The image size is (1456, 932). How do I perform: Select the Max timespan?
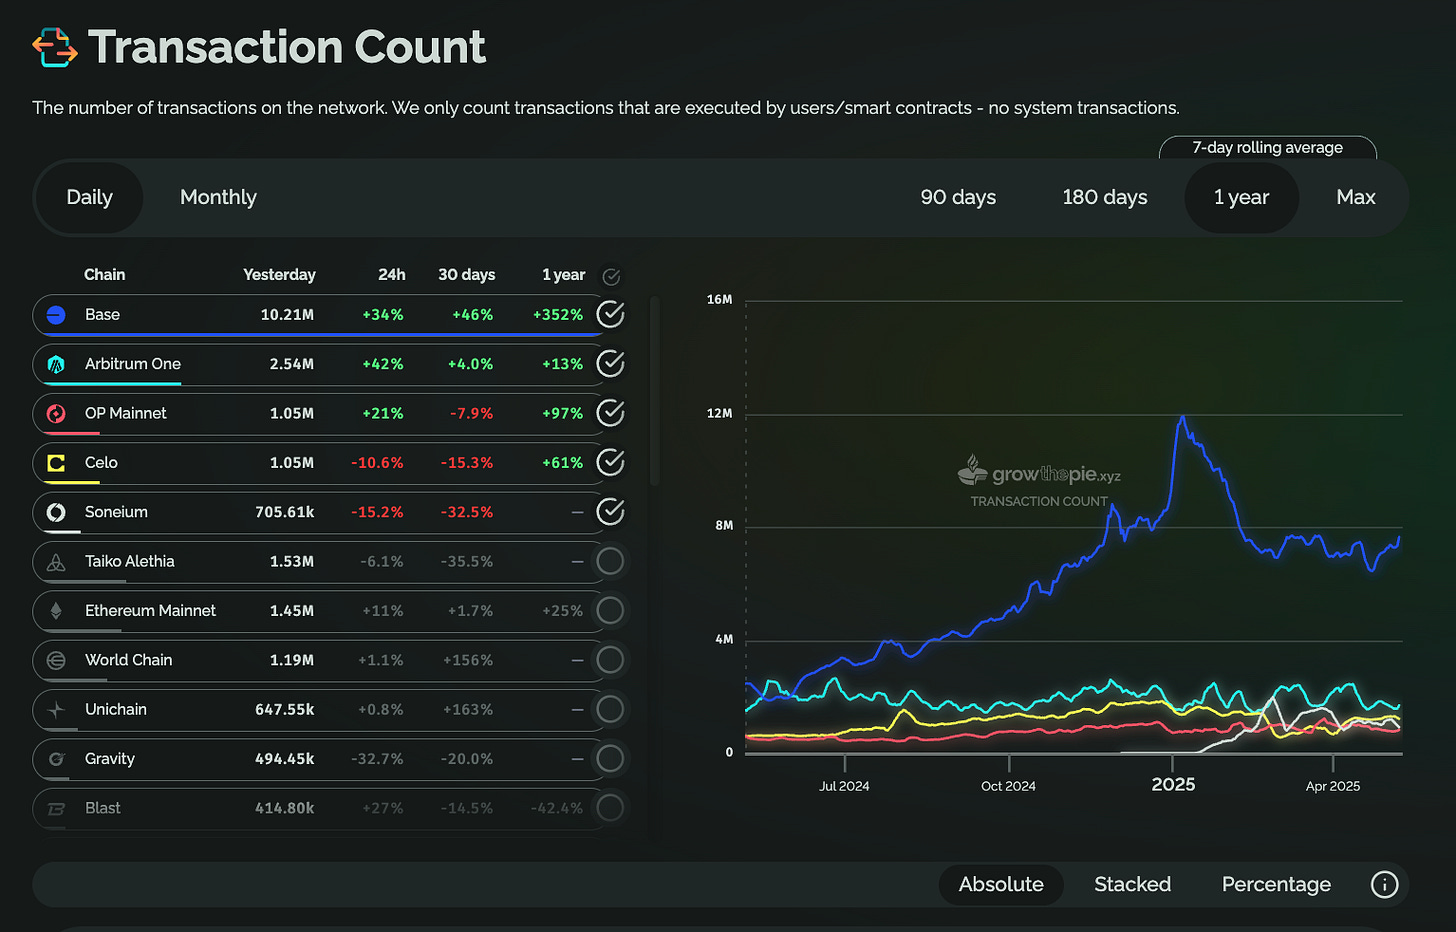click(x=1356, y=197)
